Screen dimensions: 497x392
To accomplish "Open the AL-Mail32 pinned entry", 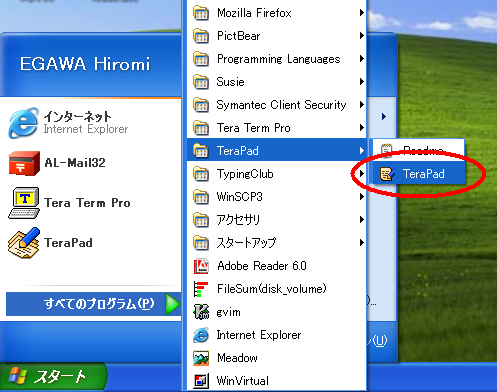I will tap(91, 163).
